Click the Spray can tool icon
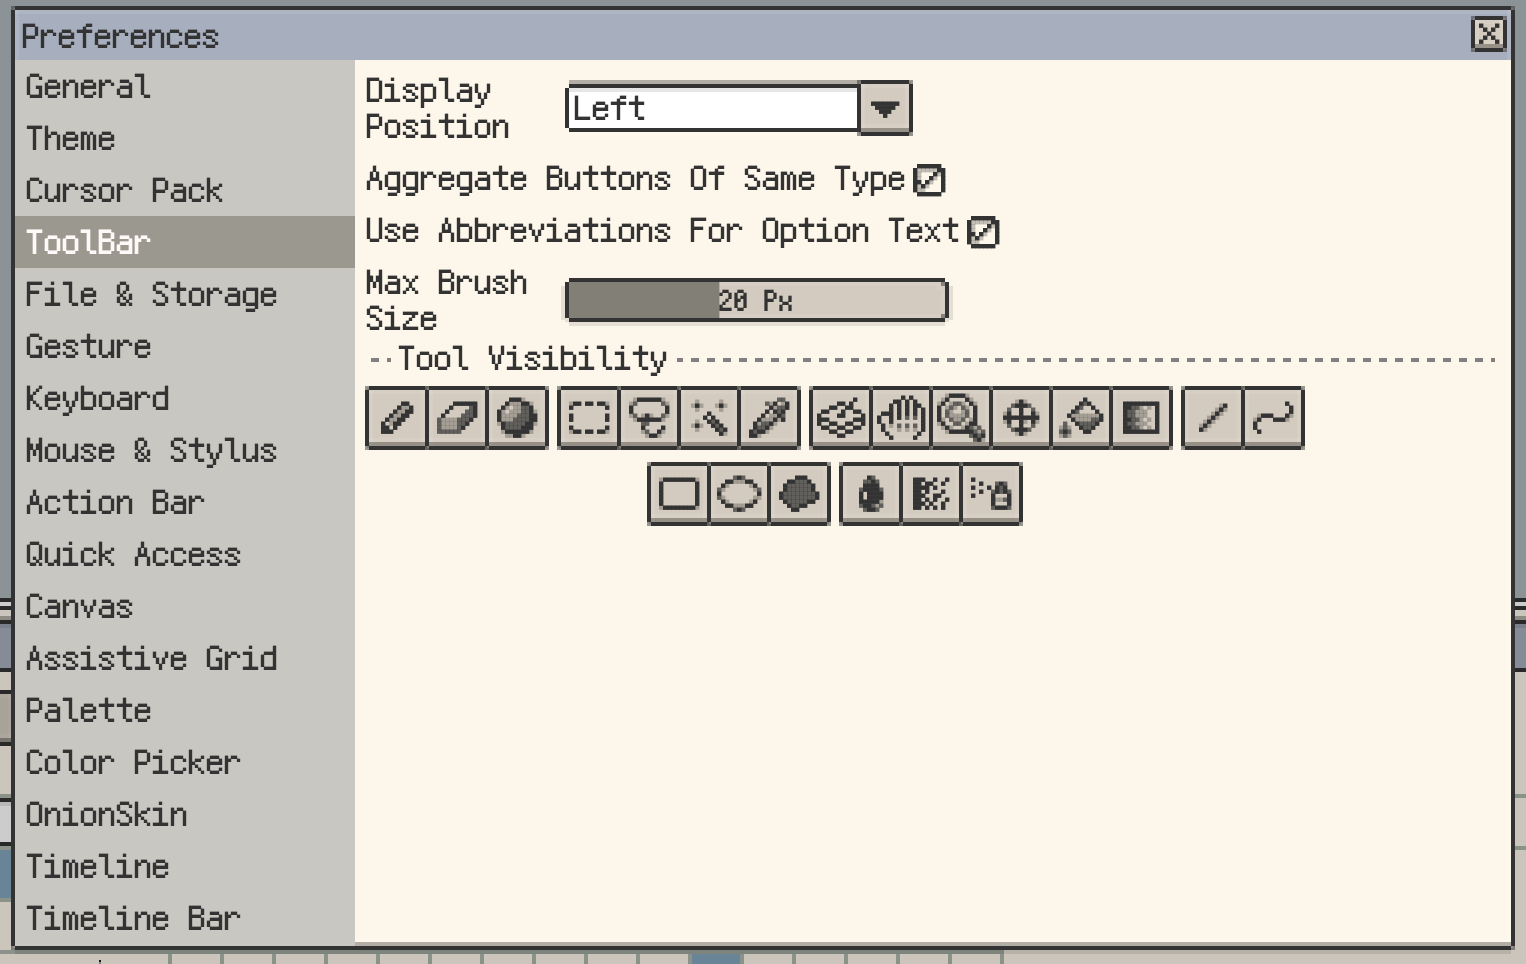1526x964 pixels. [991, 494]
